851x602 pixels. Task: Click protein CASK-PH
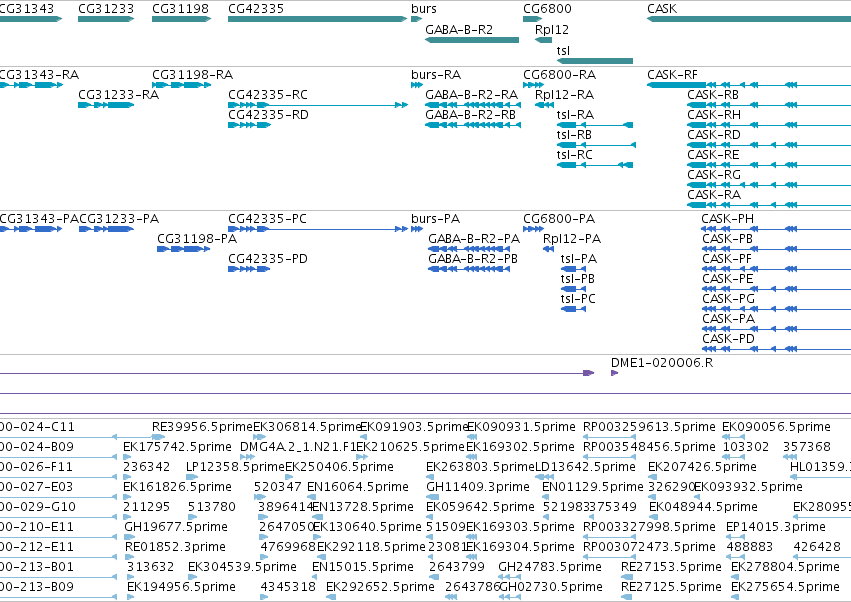point(776,229)
